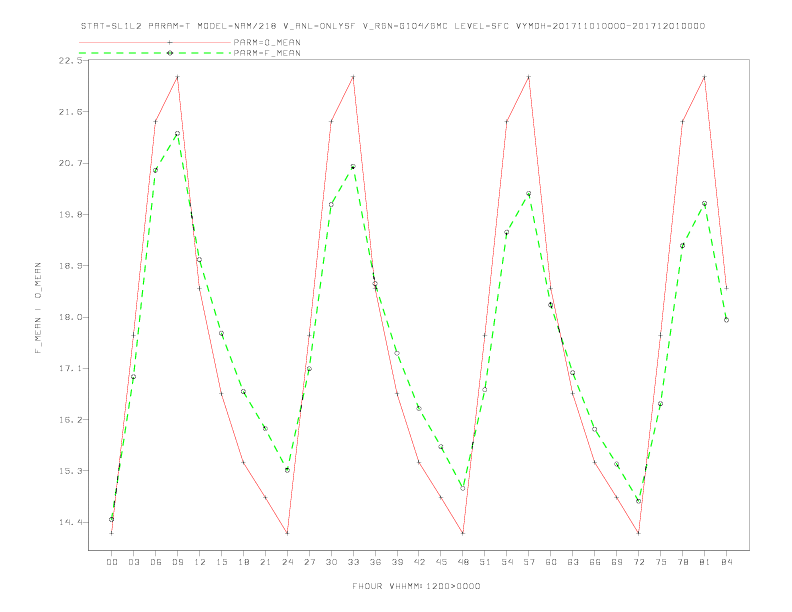Click the 63 forecast hour tick label
792x612 pixels.
[x=573, y=562]
